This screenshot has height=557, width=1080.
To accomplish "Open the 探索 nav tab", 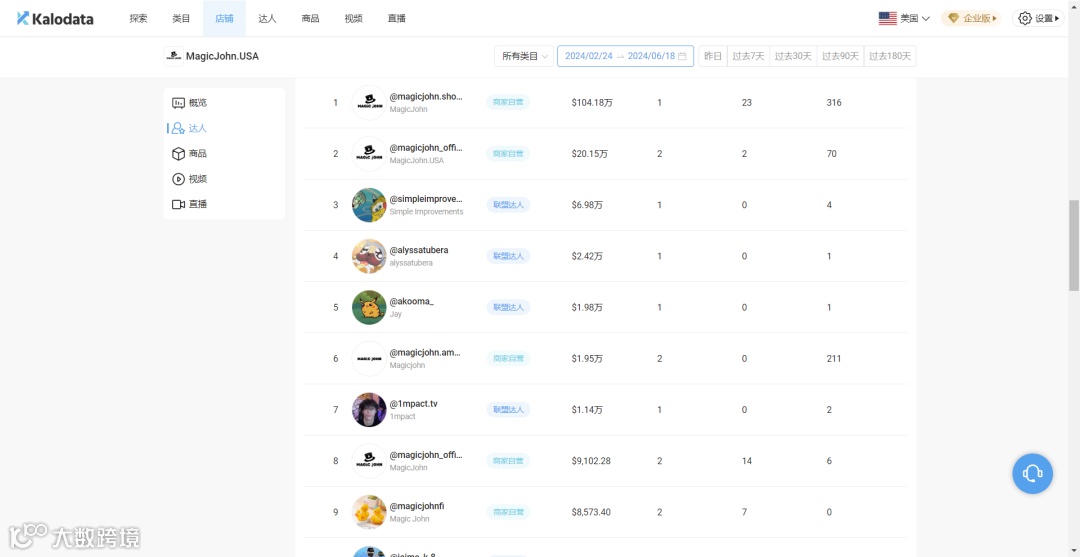I will click(138, 19).
